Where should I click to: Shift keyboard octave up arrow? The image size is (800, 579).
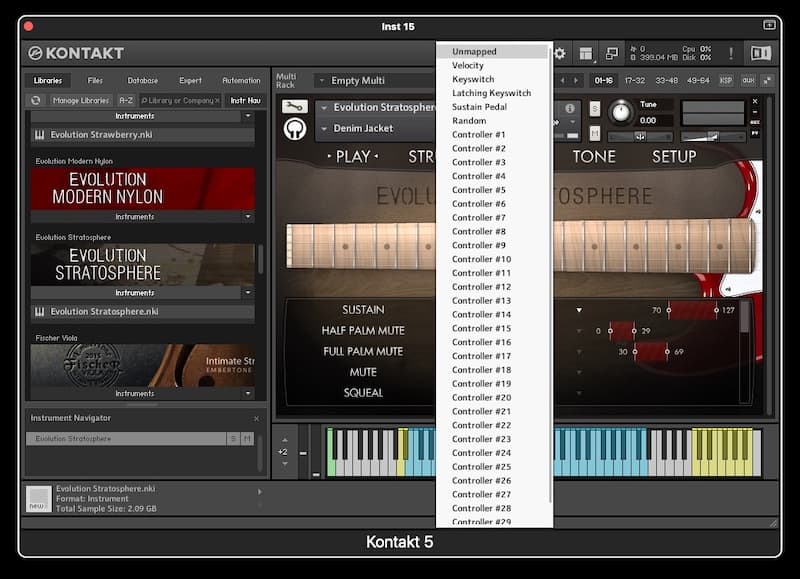pos(285,440)
